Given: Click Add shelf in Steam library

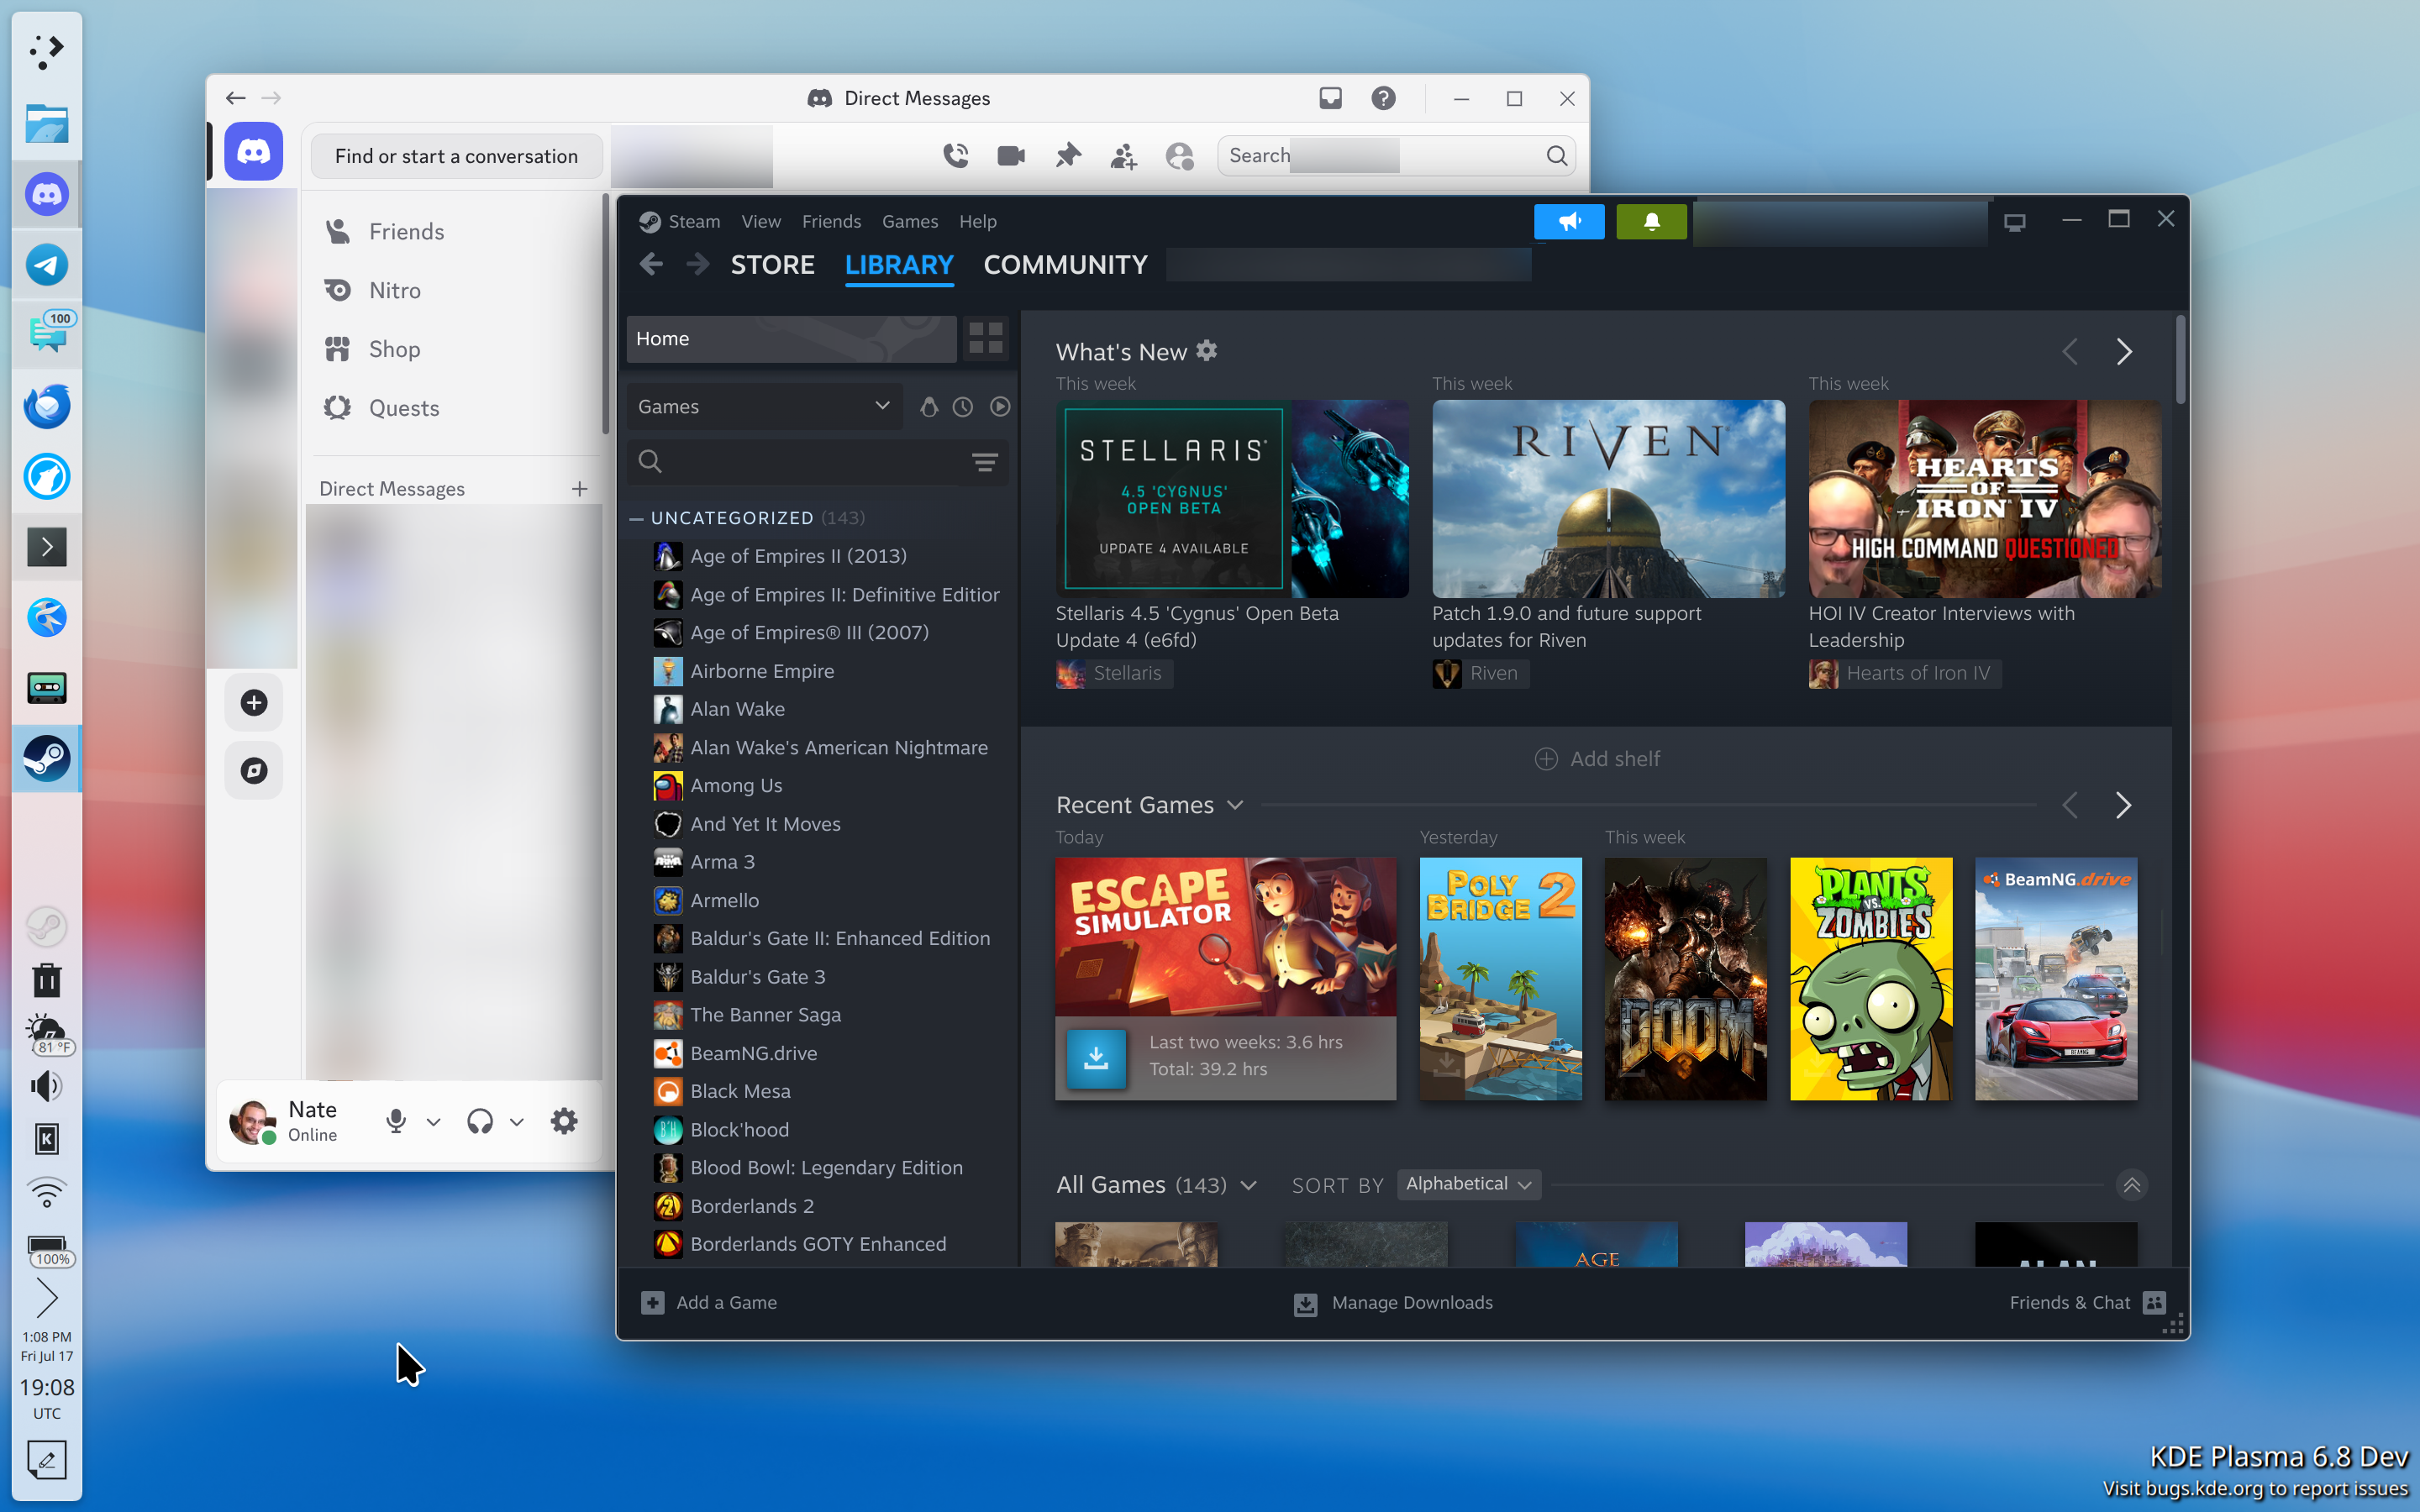Looking at the screenshot, I should pyautogui.click(x=1597, y=759).
